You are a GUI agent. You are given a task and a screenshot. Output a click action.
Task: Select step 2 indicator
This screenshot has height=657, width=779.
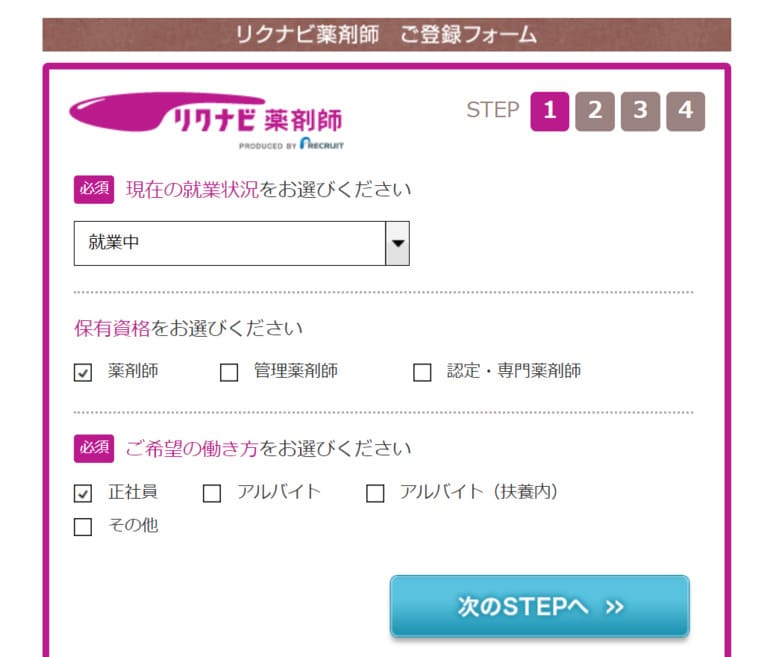pos(595,111)
